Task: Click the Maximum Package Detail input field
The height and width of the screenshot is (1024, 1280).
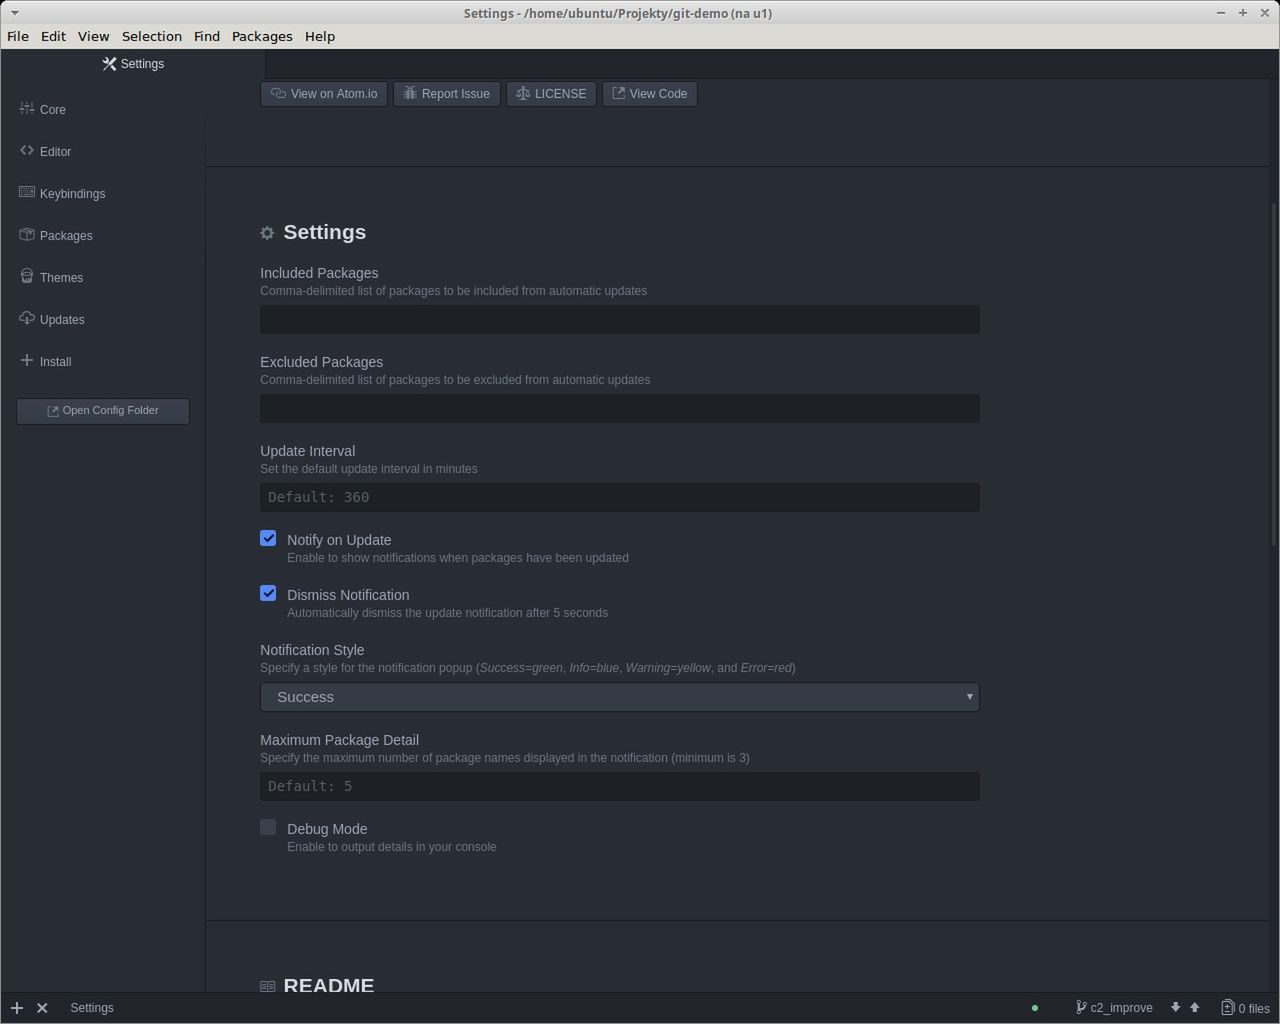Action: 620,787
